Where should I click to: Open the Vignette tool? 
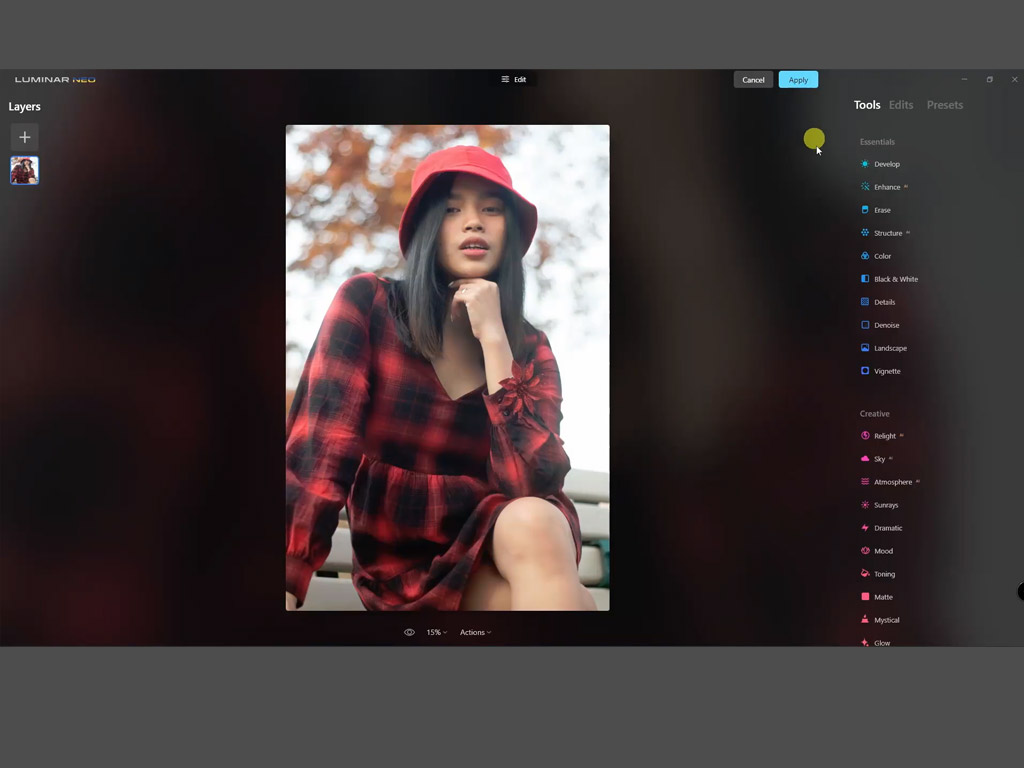pos(886,371)
